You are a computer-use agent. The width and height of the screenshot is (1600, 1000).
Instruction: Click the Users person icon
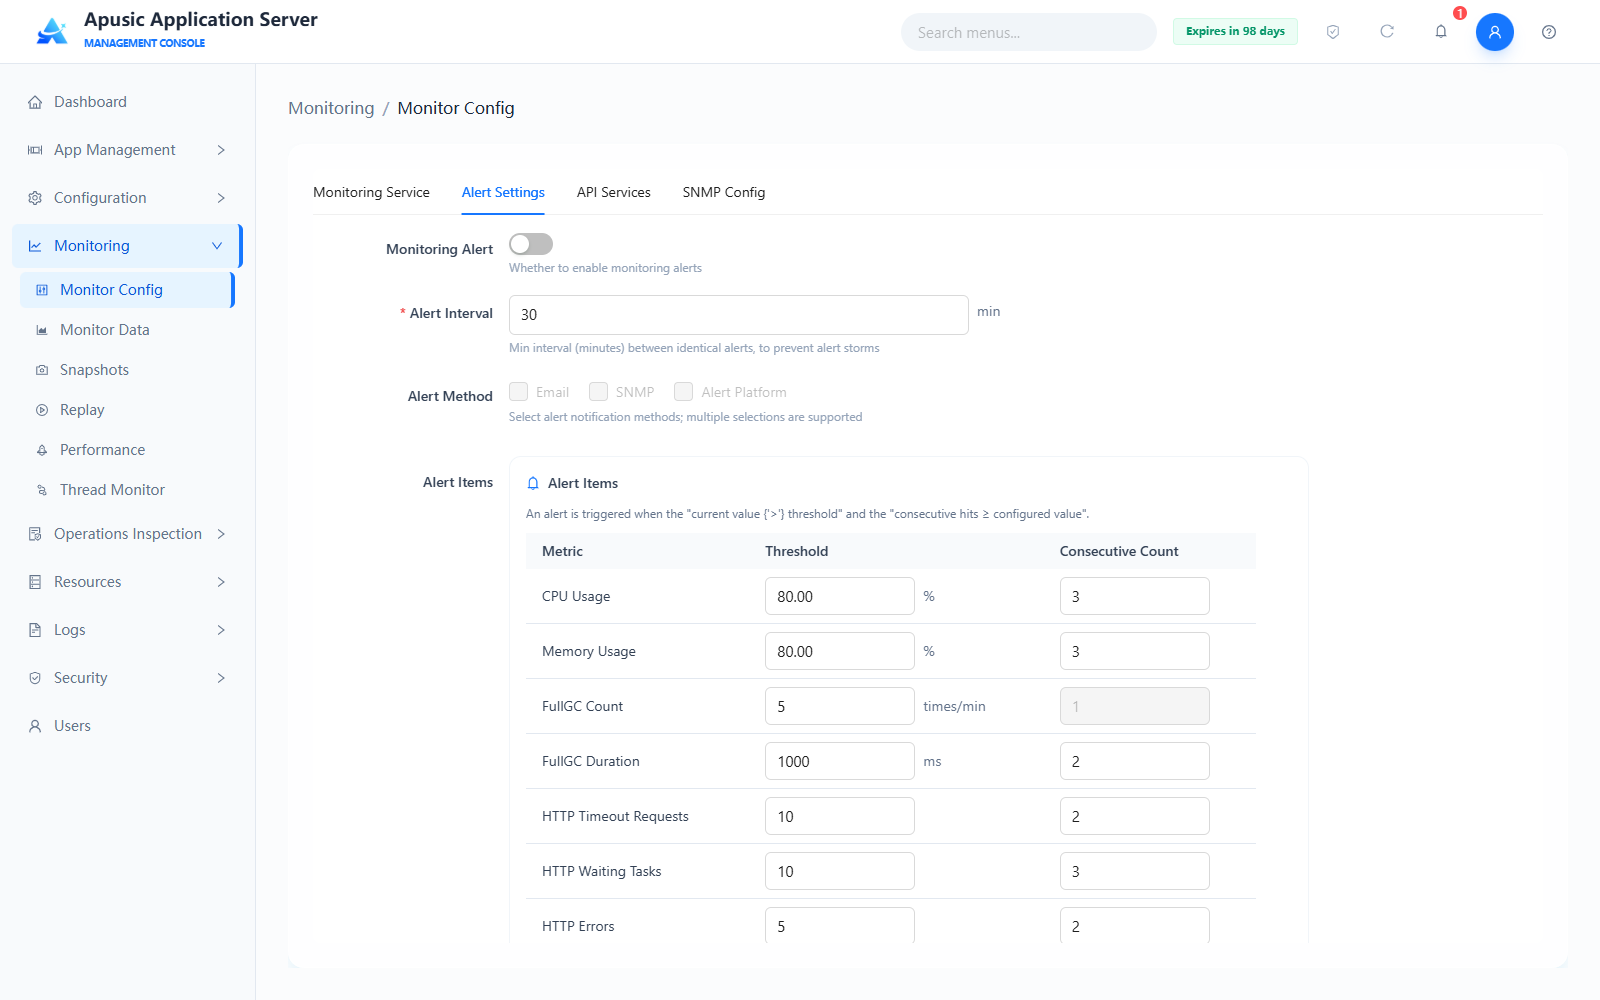point(35,726)
